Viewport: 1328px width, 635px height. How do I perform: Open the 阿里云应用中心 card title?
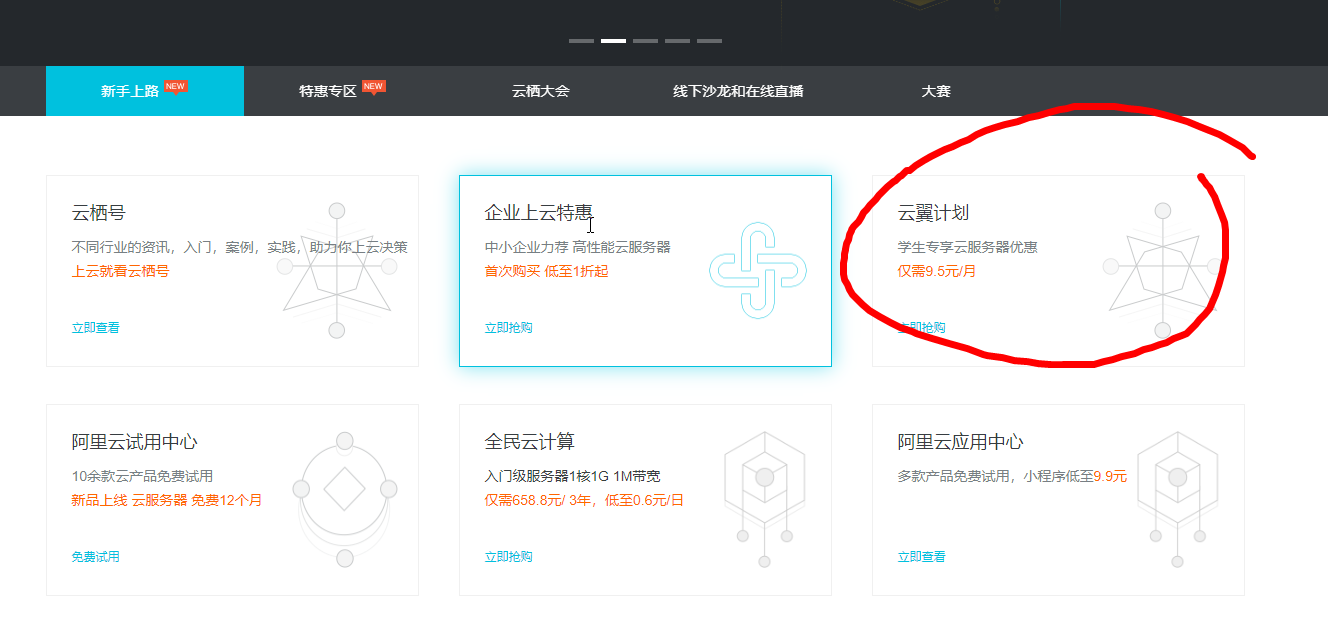pyautogui.click(x=961, y=442)
